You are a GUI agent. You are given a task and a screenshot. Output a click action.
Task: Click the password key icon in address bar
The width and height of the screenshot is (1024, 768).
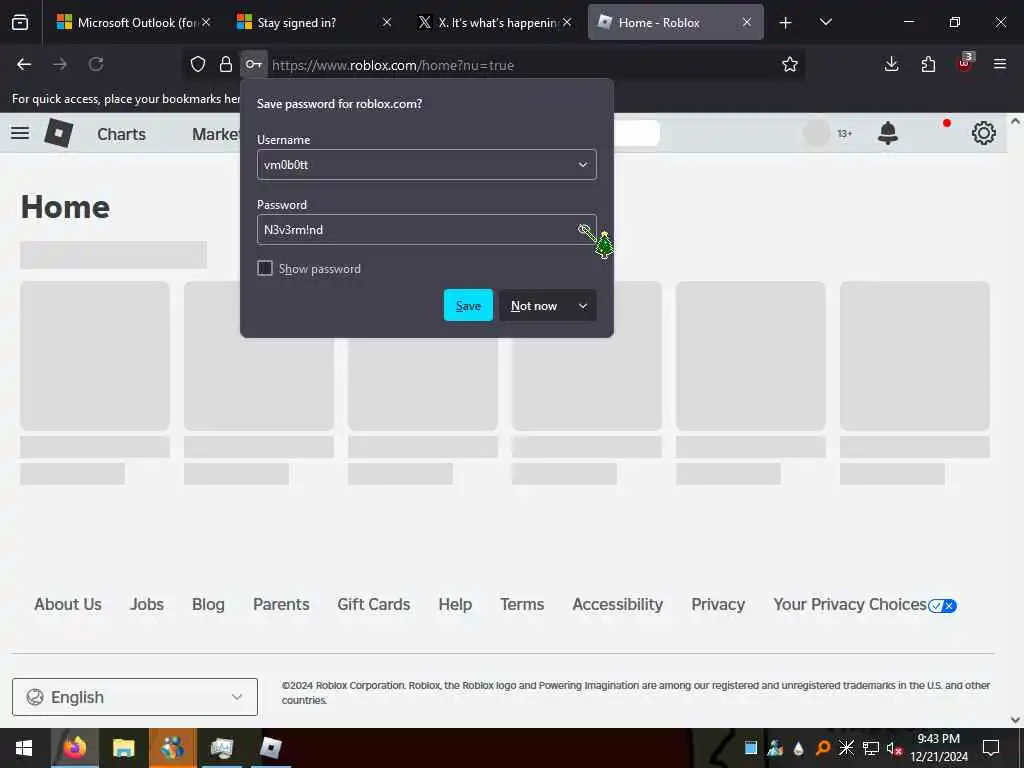click(253, 64)
